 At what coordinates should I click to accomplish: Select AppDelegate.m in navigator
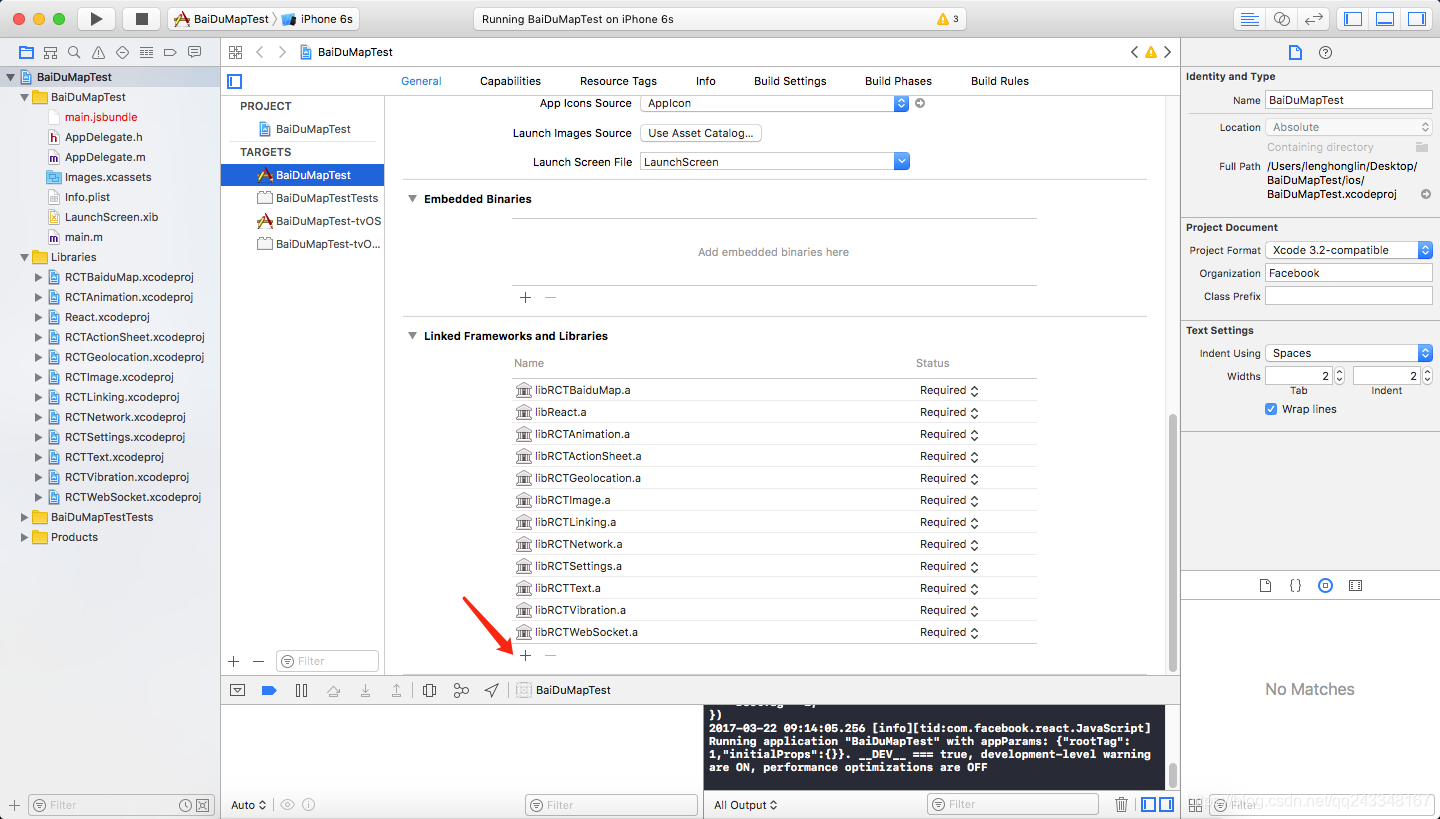pyautogui.click(x=105, y=157)
